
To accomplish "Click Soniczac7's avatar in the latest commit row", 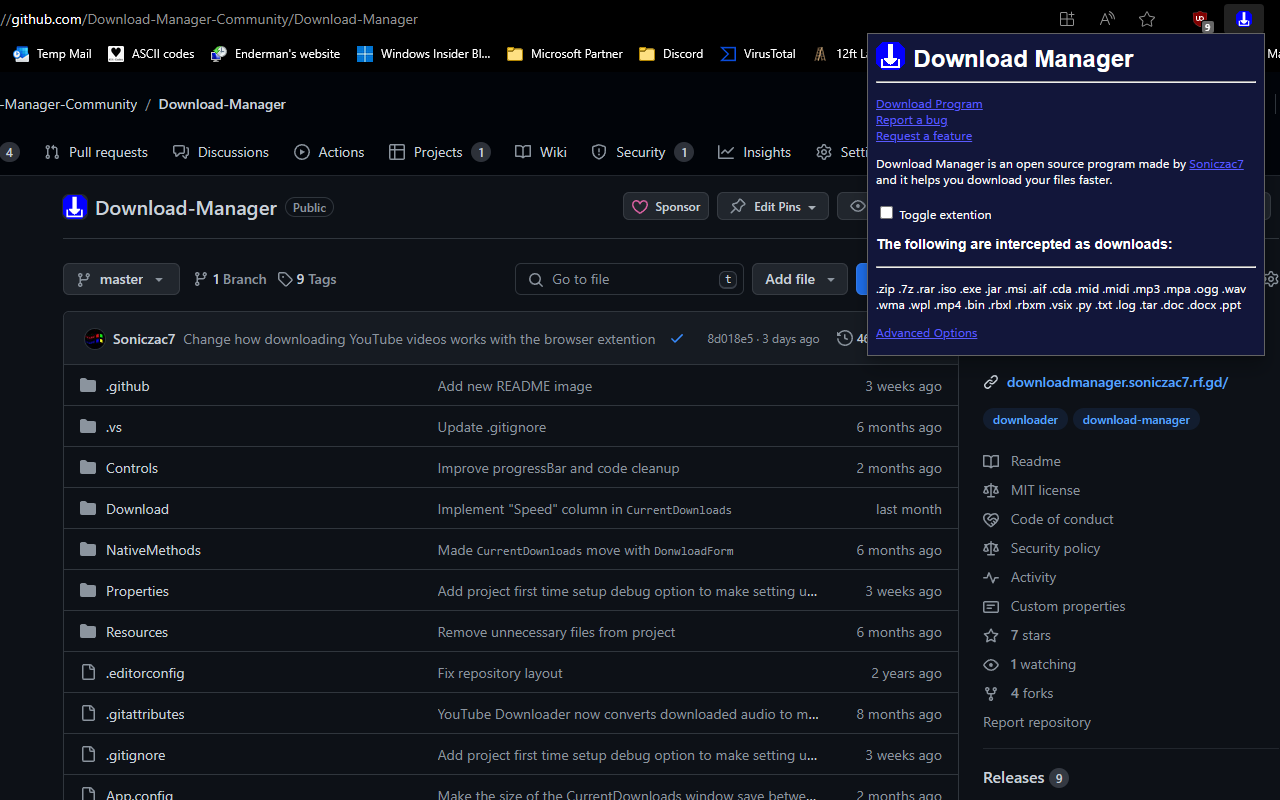I will tap(95, 339).
